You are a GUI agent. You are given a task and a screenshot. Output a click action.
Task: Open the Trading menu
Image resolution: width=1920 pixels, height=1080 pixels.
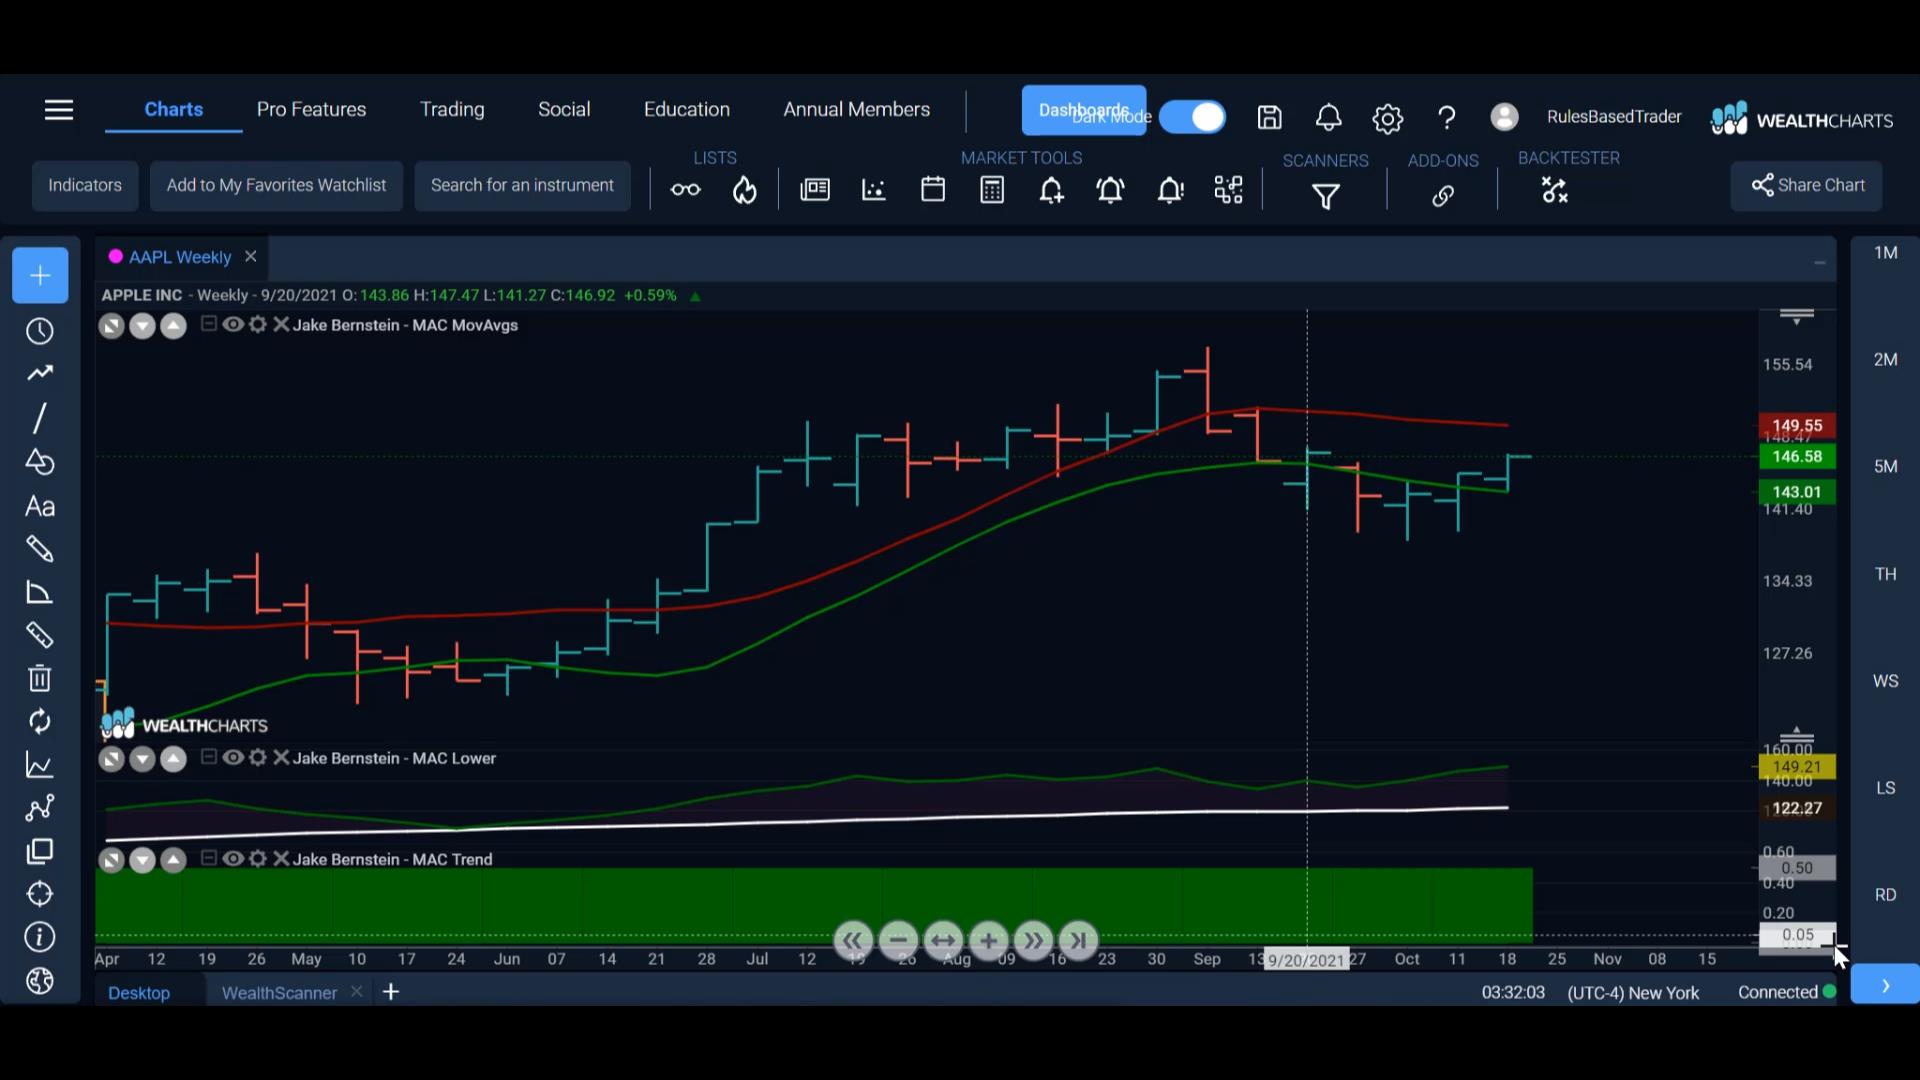[452, 109]
